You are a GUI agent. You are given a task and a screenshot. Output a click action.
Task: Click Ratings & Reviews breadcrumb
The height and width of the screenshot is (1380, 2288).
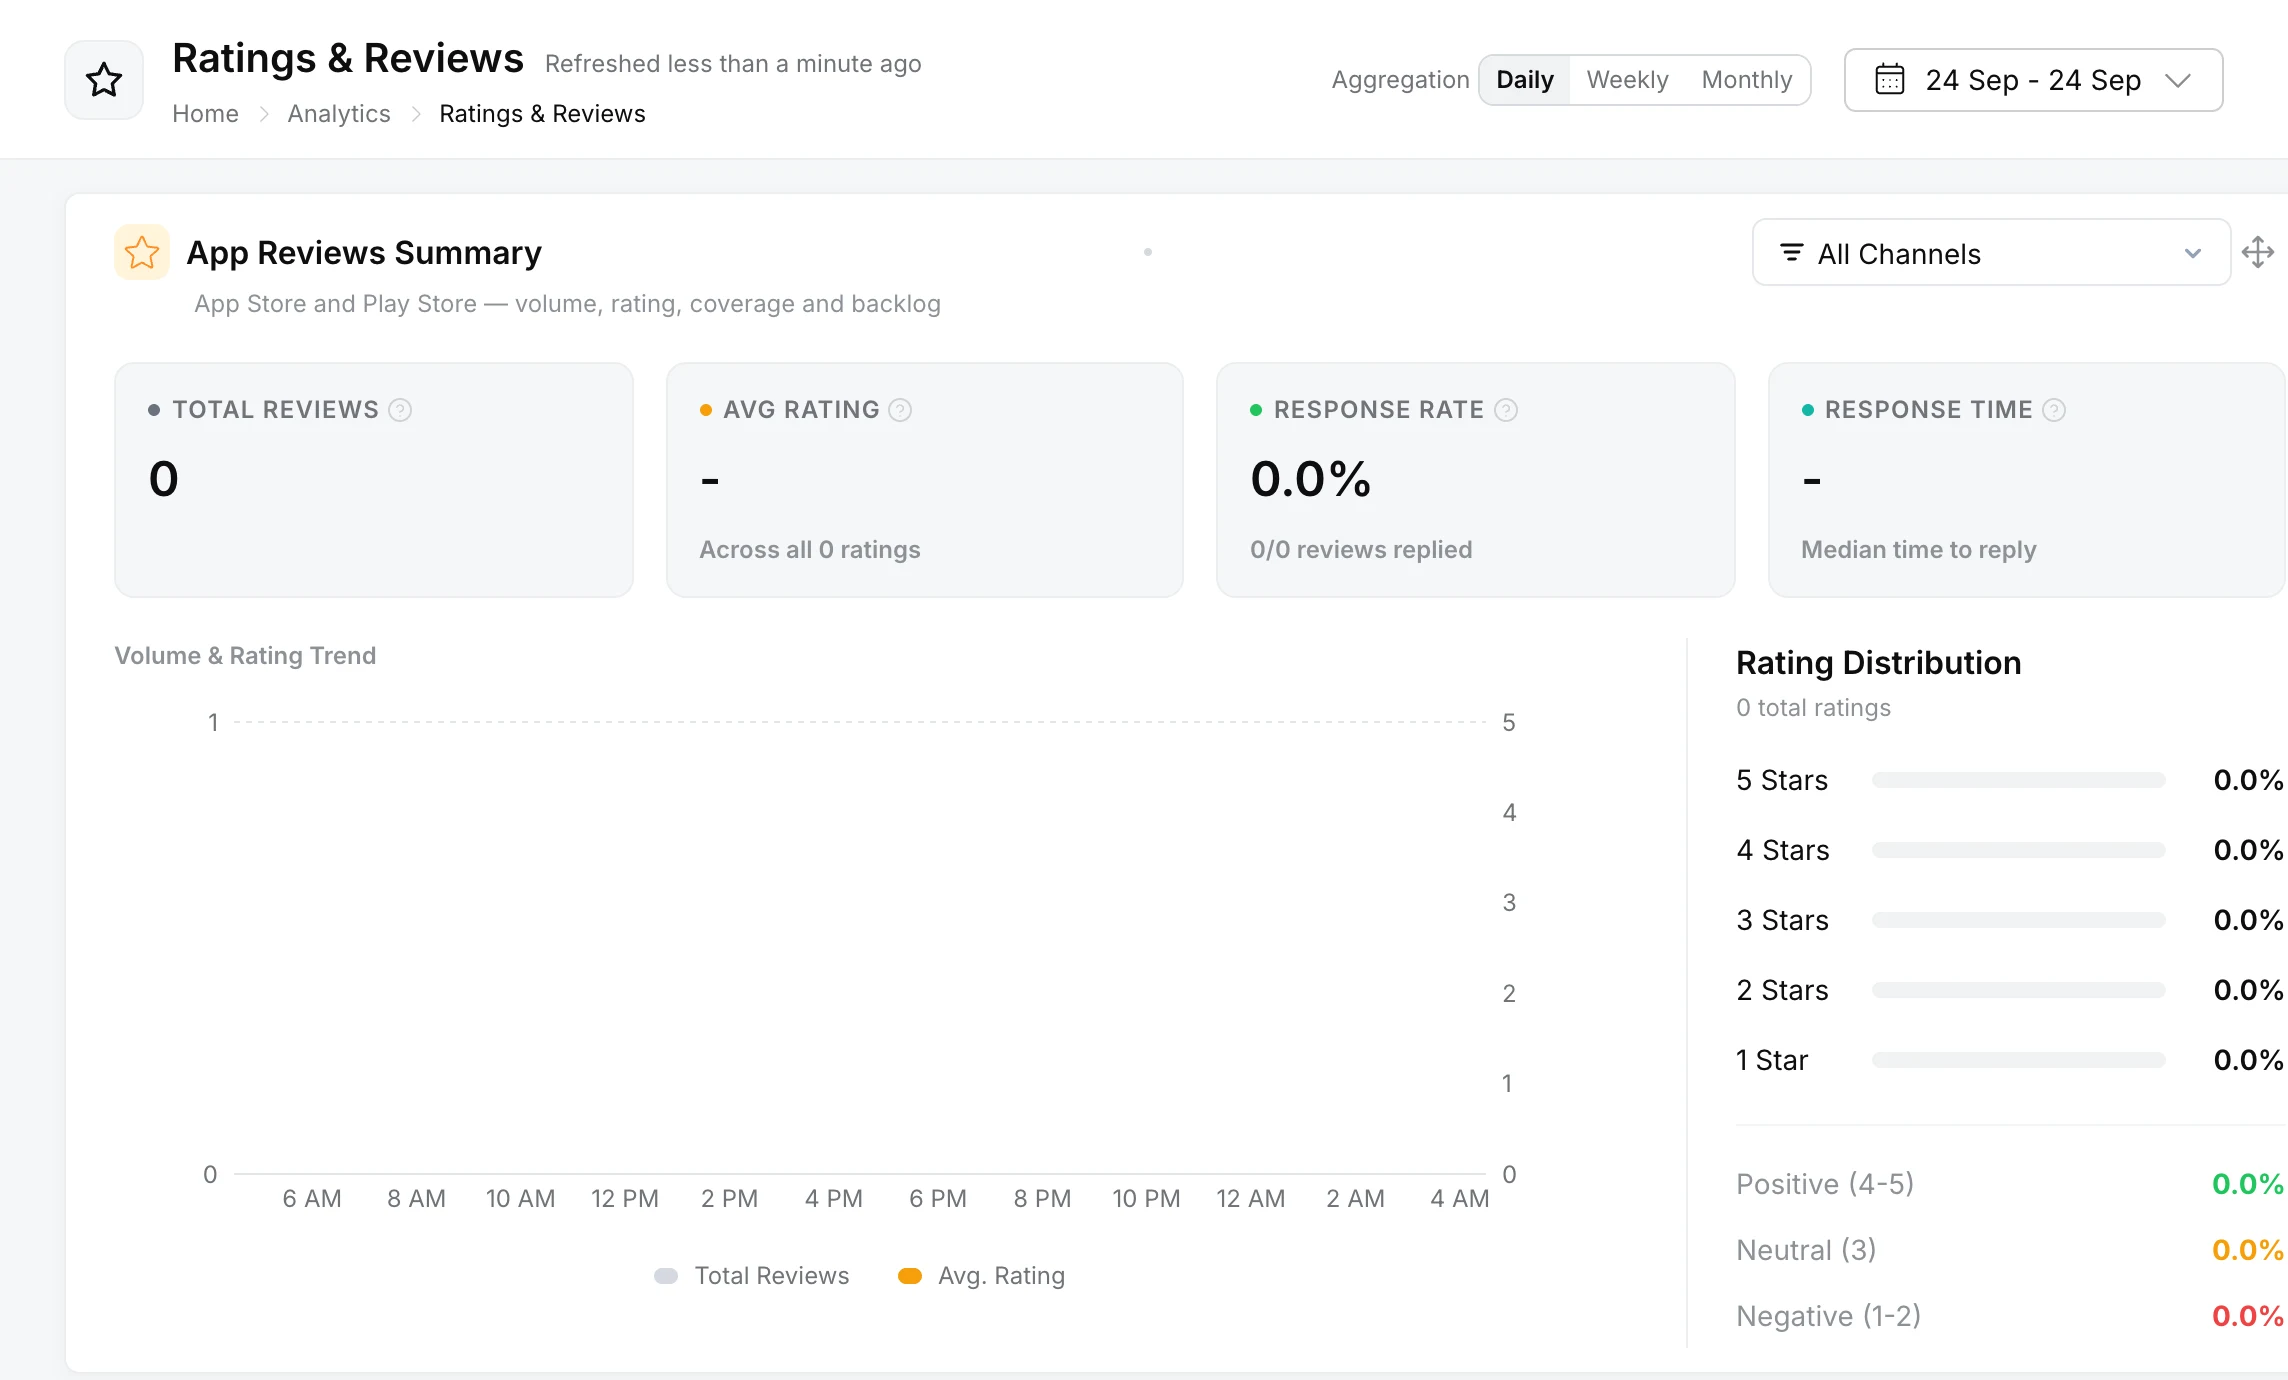pyautogui.click(x=542, y=114)
